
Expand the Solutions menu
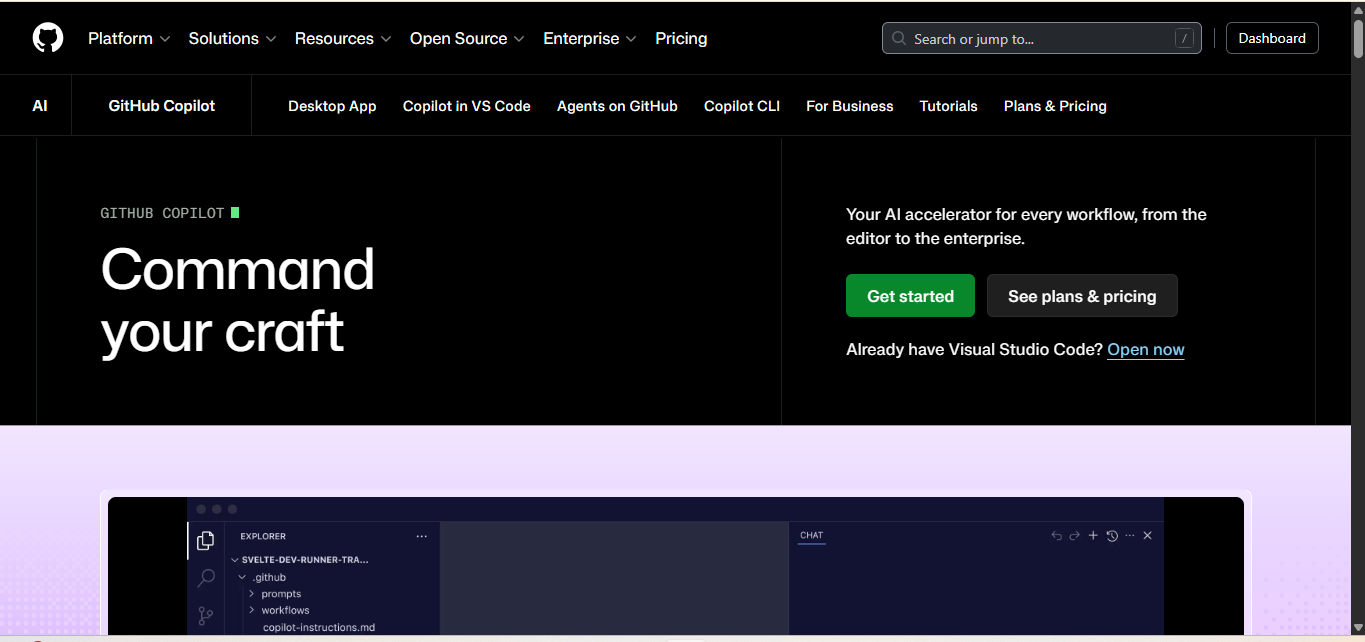point(232,38)
